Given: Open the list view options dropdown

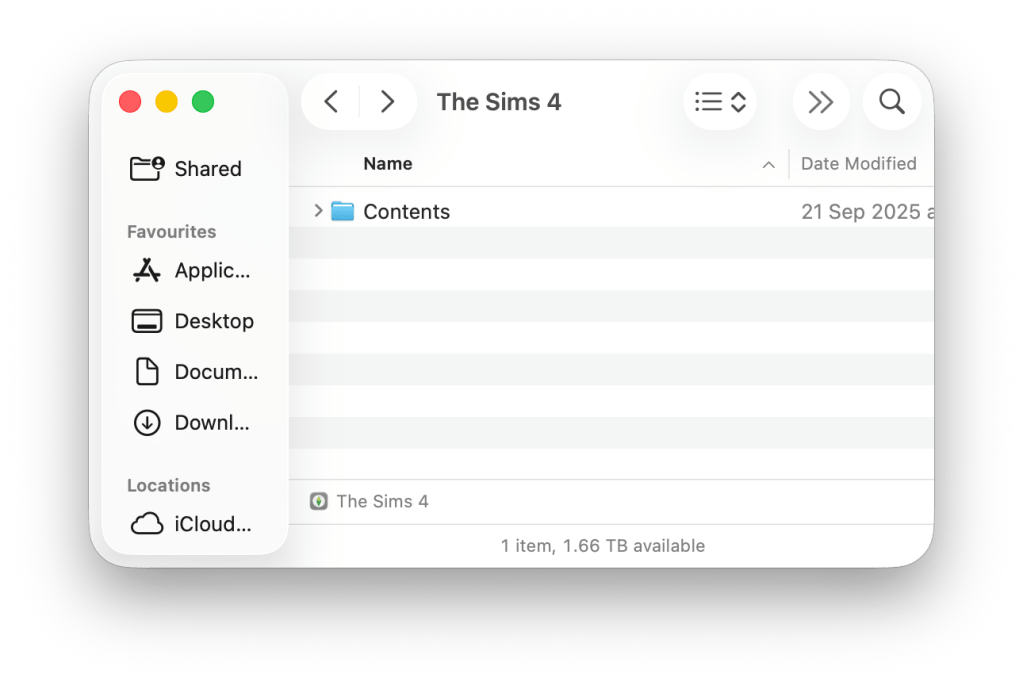Looking at the screenshot, I should 721,102.
